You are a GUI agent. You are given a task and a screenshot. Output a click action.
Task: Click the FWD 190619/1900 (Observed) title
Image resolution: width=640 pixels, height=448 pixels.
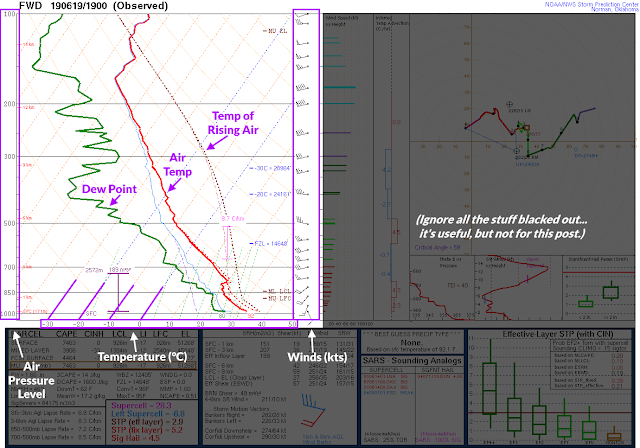[x=93, y=6]
